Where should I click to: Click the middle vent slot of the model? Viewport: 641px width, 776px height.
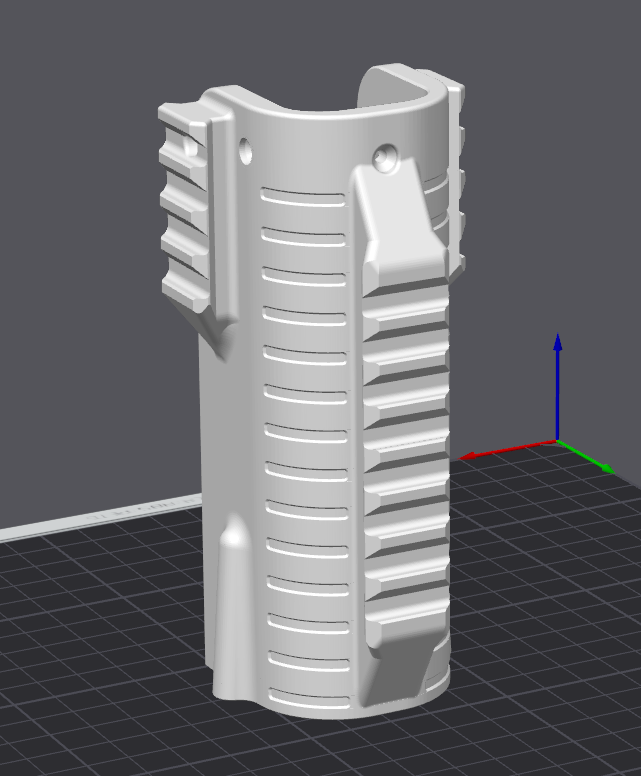305,434
